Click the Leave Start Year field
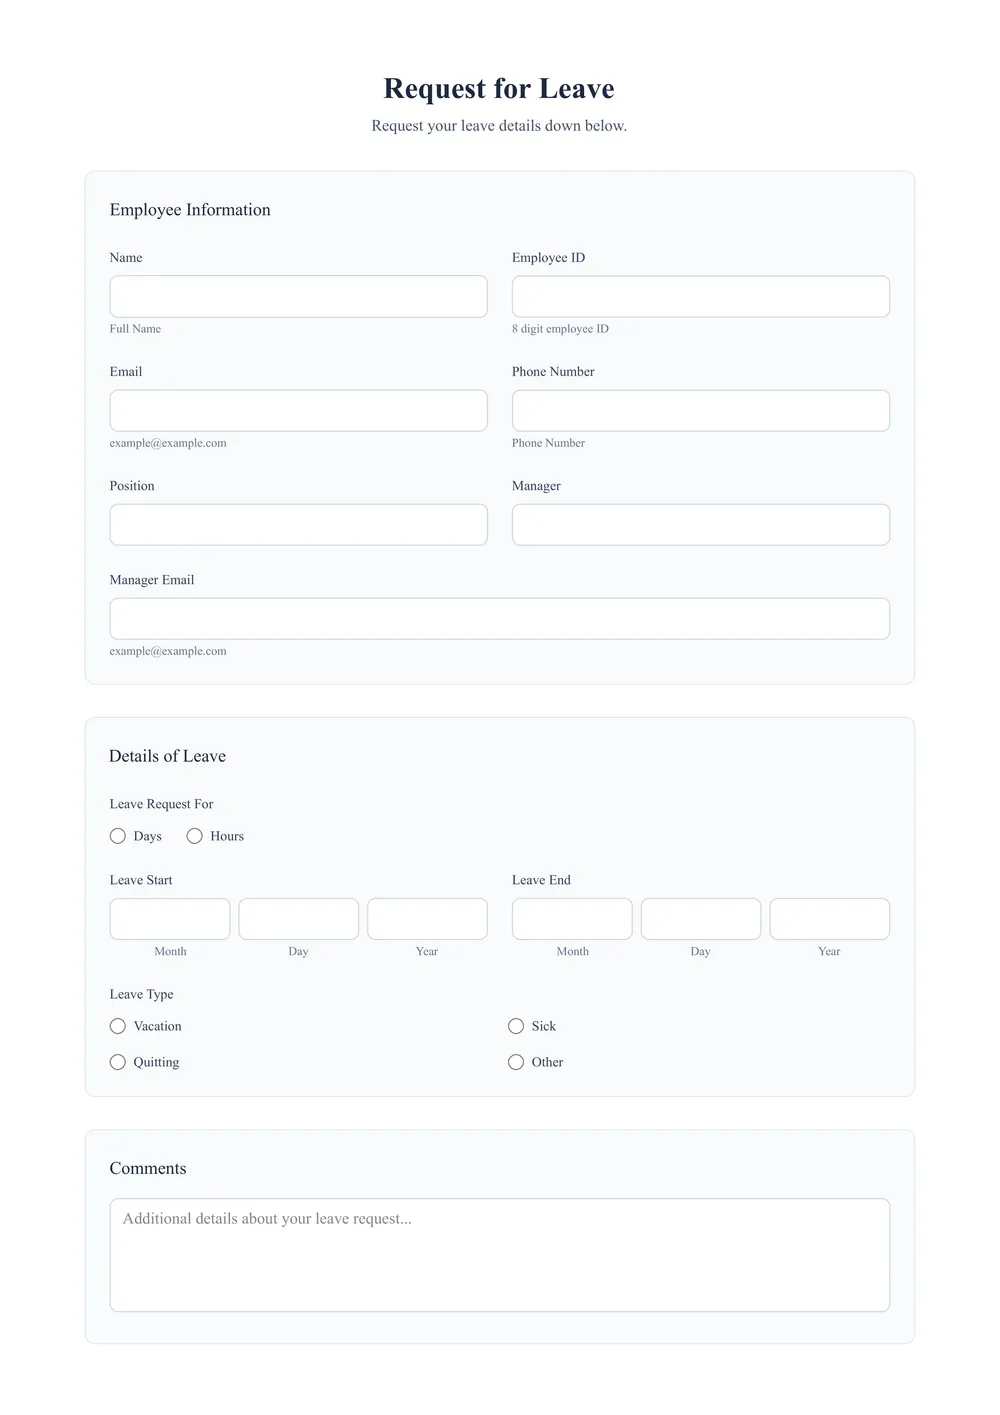The width and height of the screenshot is (1000, 1415). click(x=427, y=918)
